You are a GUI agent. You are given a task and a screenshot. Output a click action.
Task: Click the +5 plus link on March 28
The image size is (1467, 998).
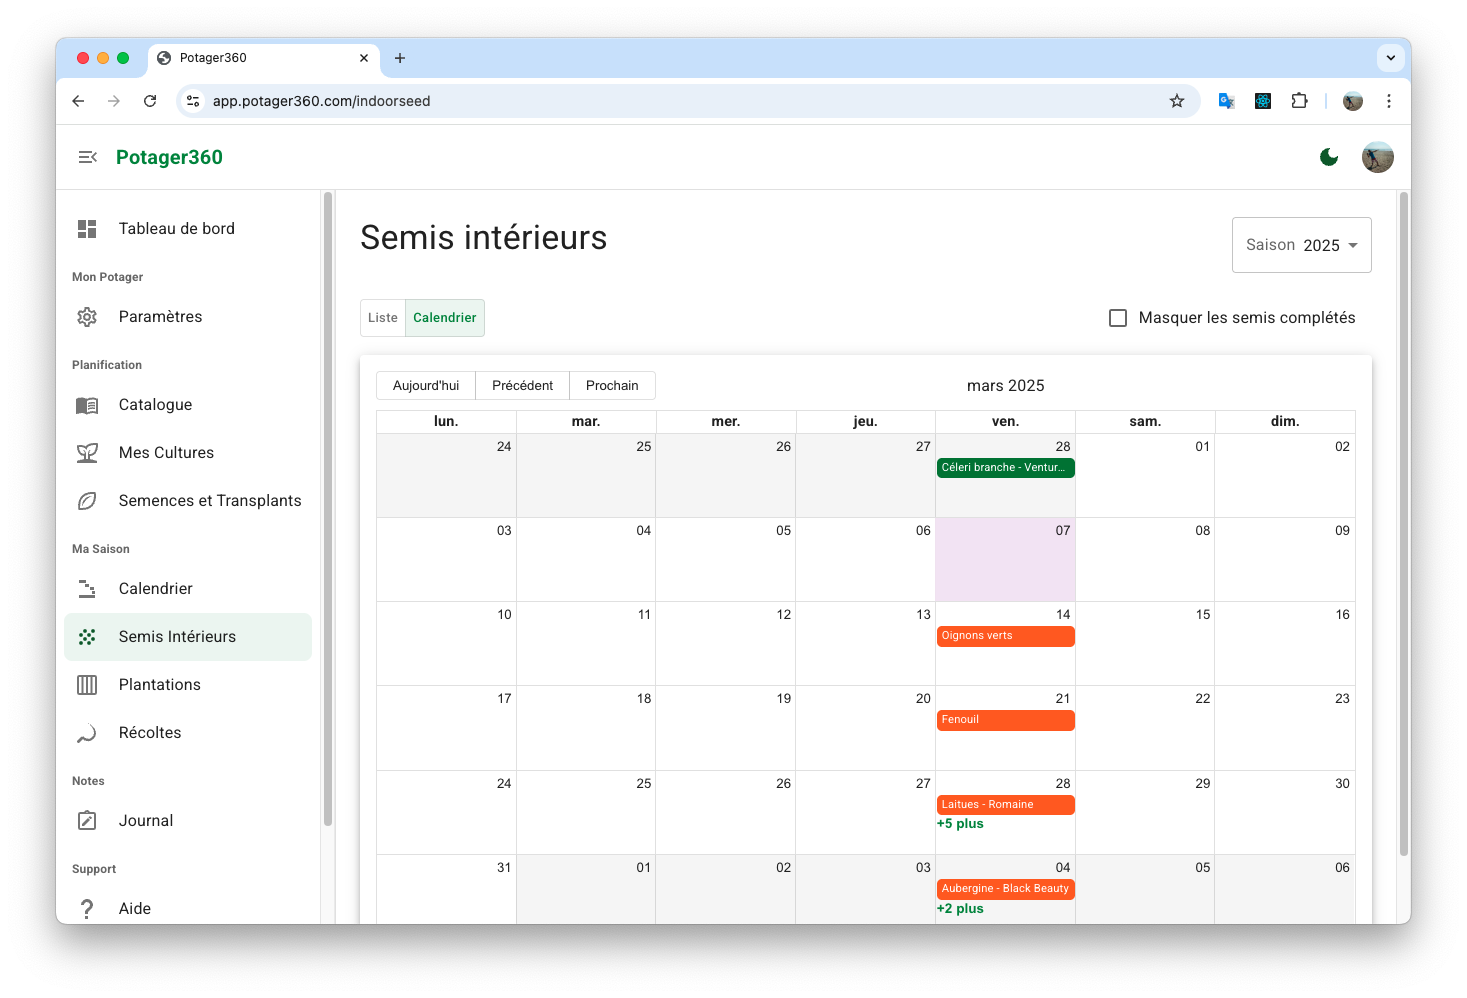tap(960, 823)
